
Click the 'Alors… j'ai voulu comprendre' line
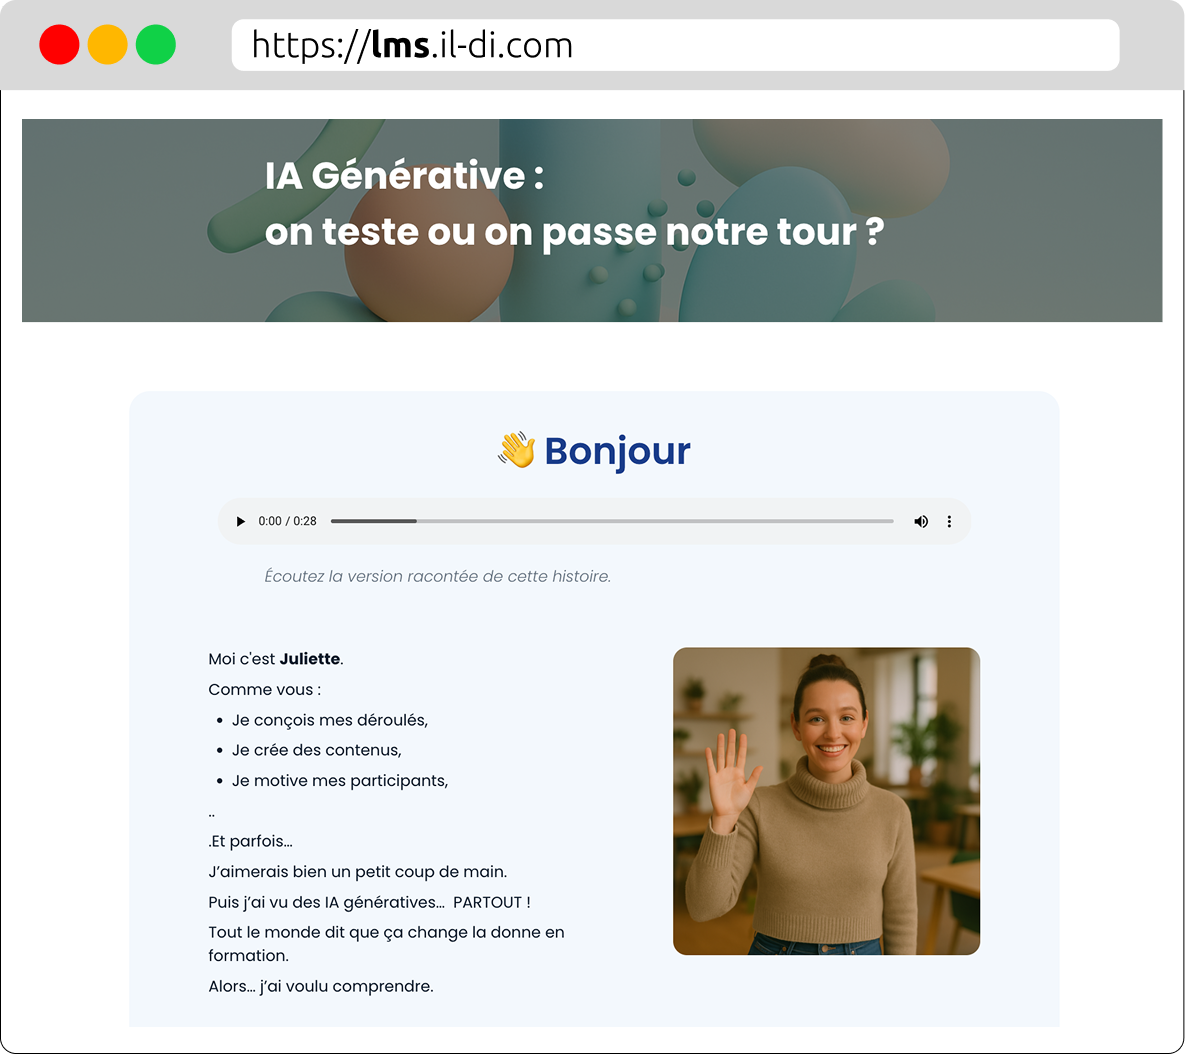[x=321, y=986]
